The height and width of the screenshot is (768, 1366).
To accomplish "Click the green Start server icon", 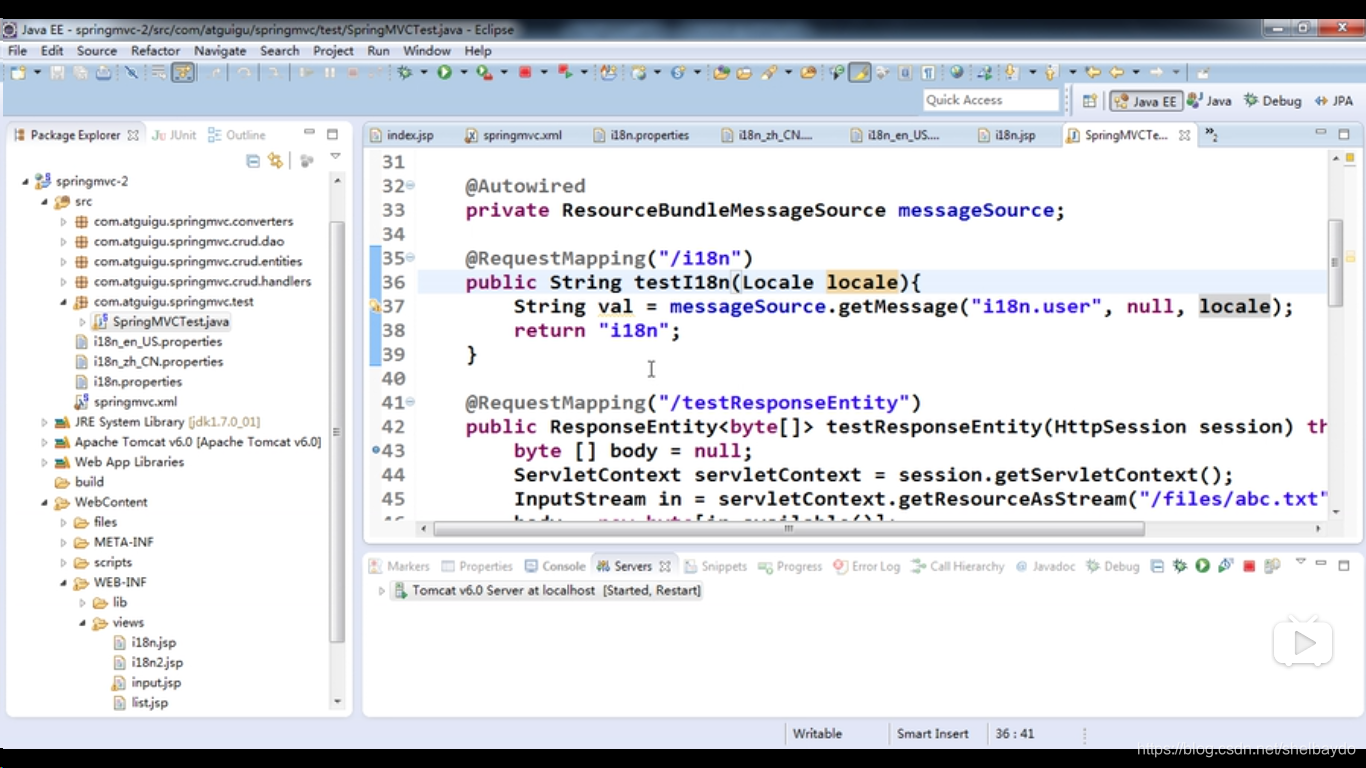I will pos(1202,566).
